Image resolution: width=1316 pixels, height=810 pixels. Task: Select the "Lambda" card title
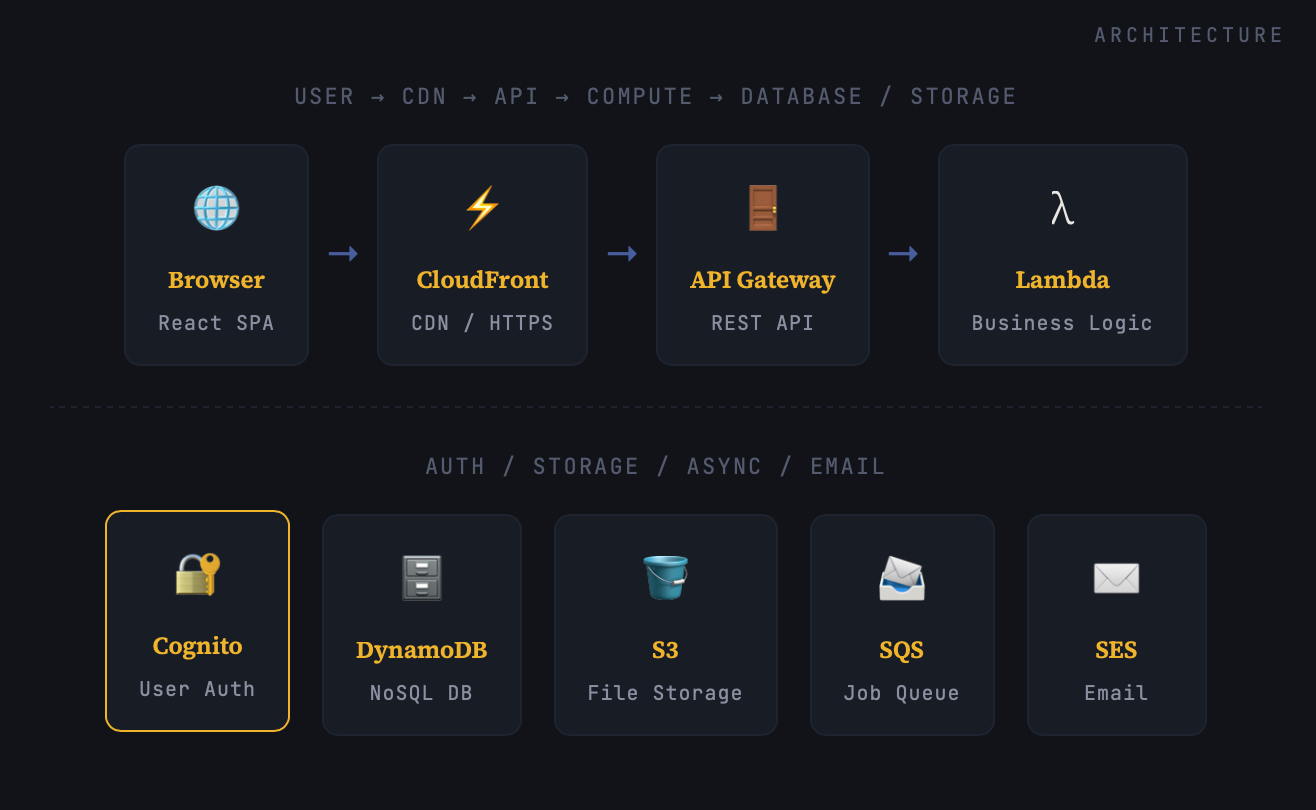point(1062,280)
